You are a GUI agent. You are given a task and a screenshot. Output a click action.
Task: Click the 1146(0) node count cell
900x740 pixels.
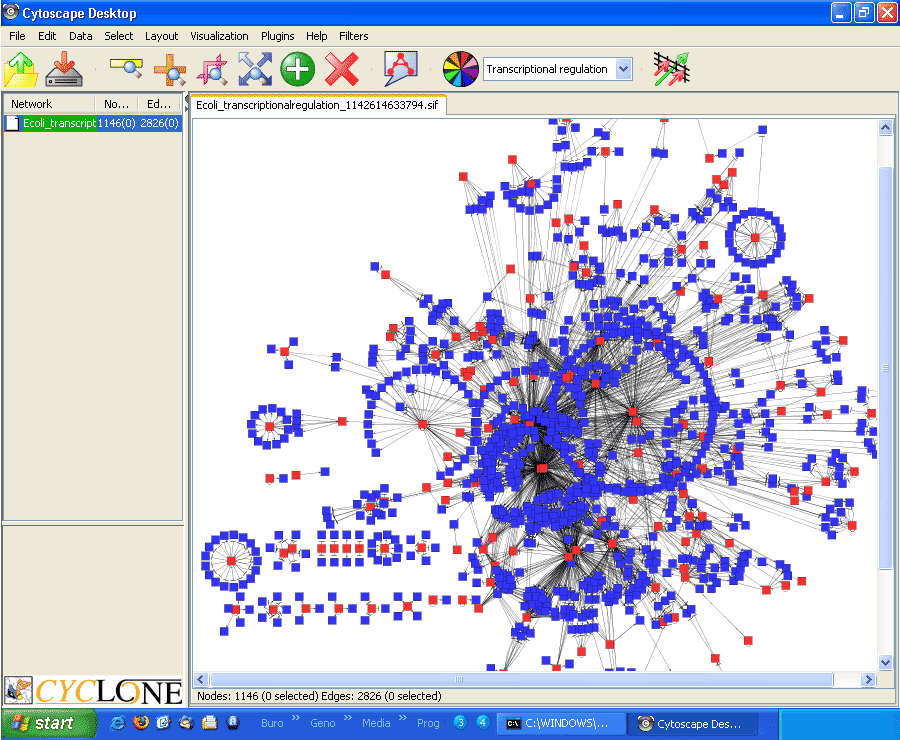pyautogui.click(x=117, y=123)
